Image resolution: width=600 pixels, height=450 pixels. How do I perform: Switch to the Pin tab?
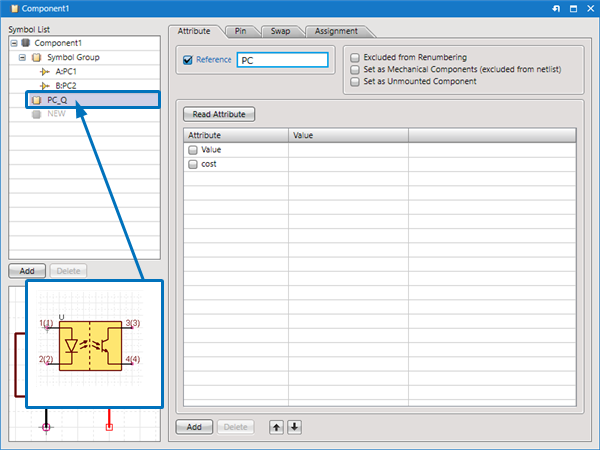(x=240, y=31)
